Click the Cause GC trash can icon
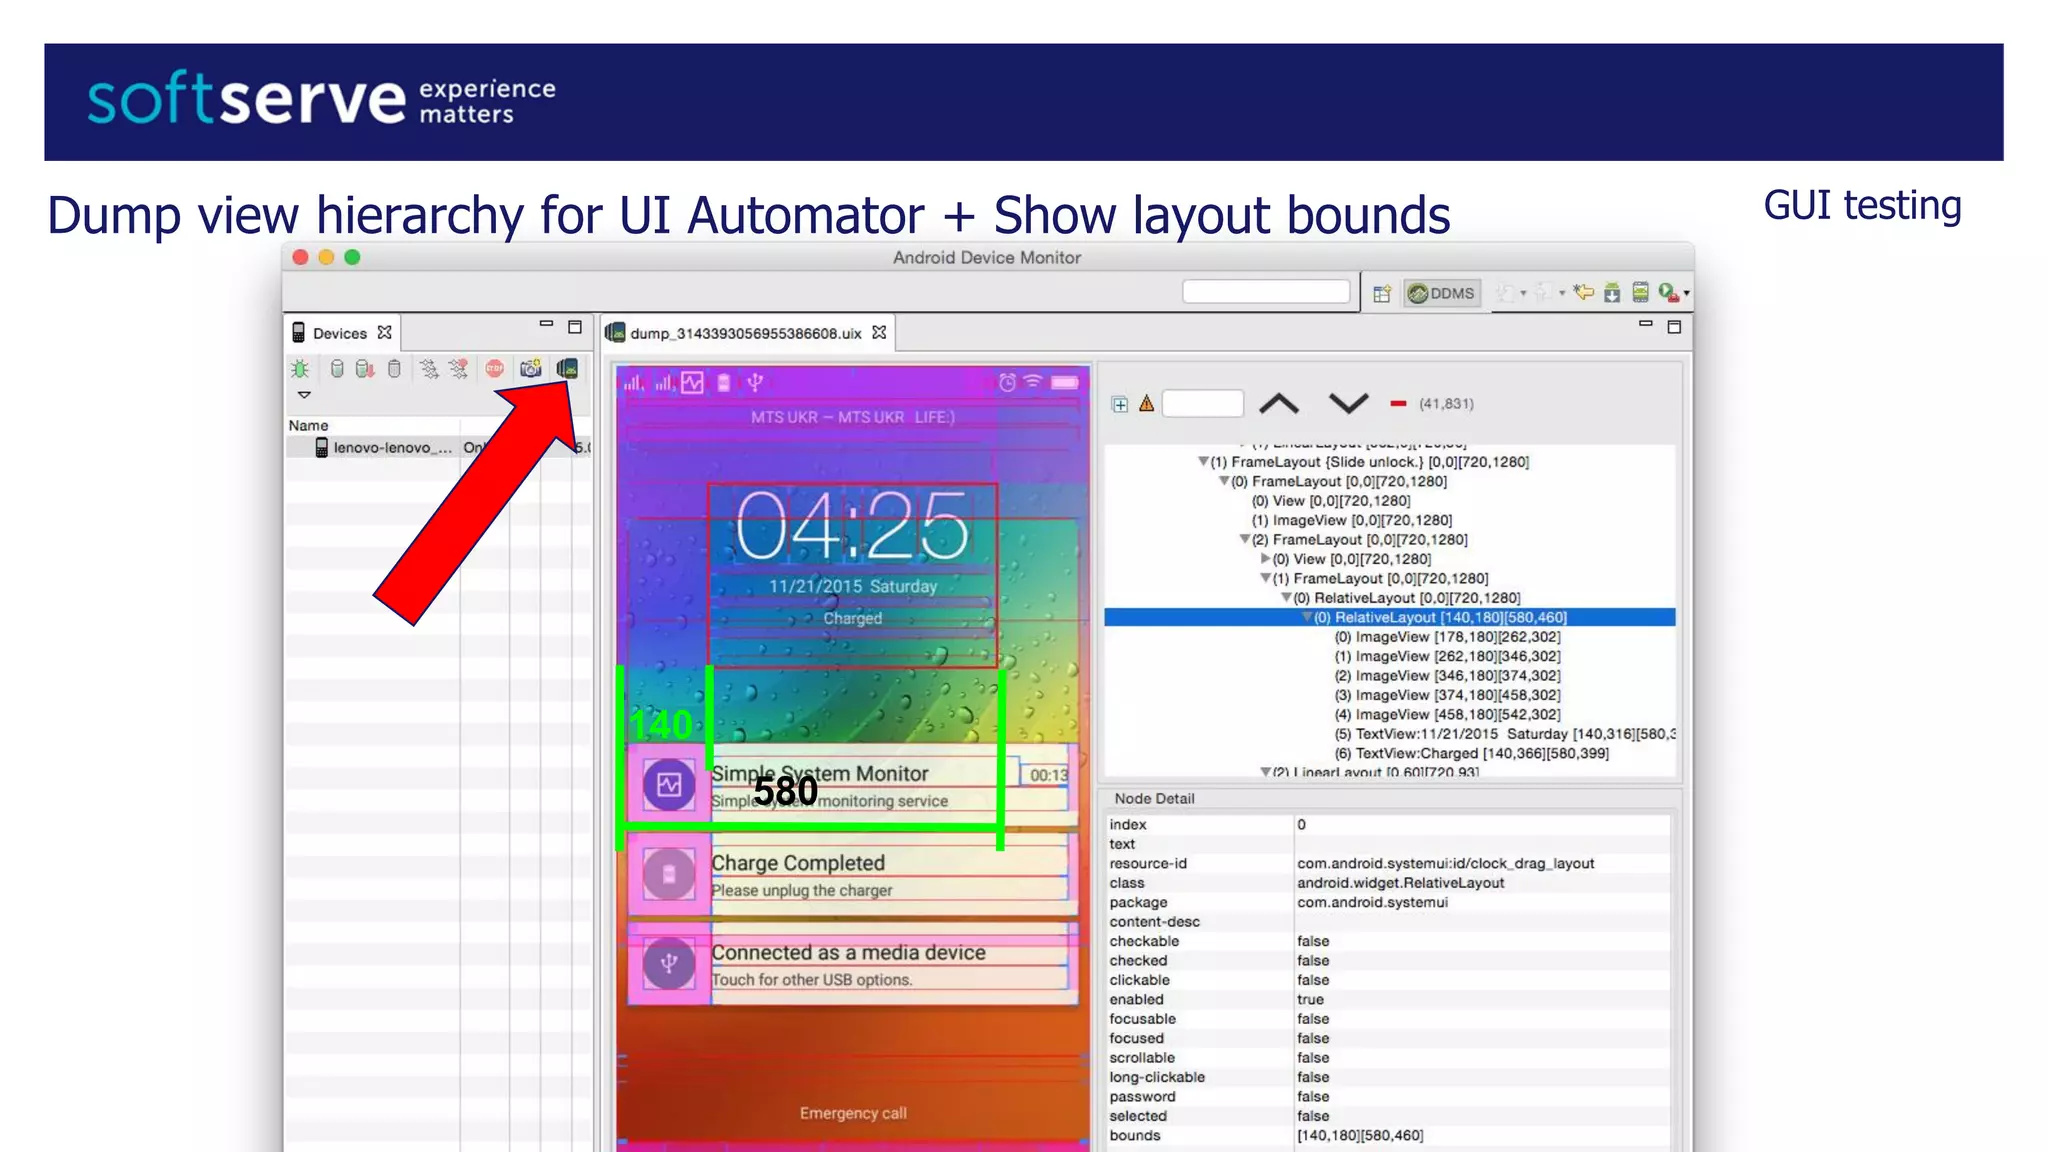Image resolution: width=2048 pixels, height=1152 pixels. pos(394,369)
